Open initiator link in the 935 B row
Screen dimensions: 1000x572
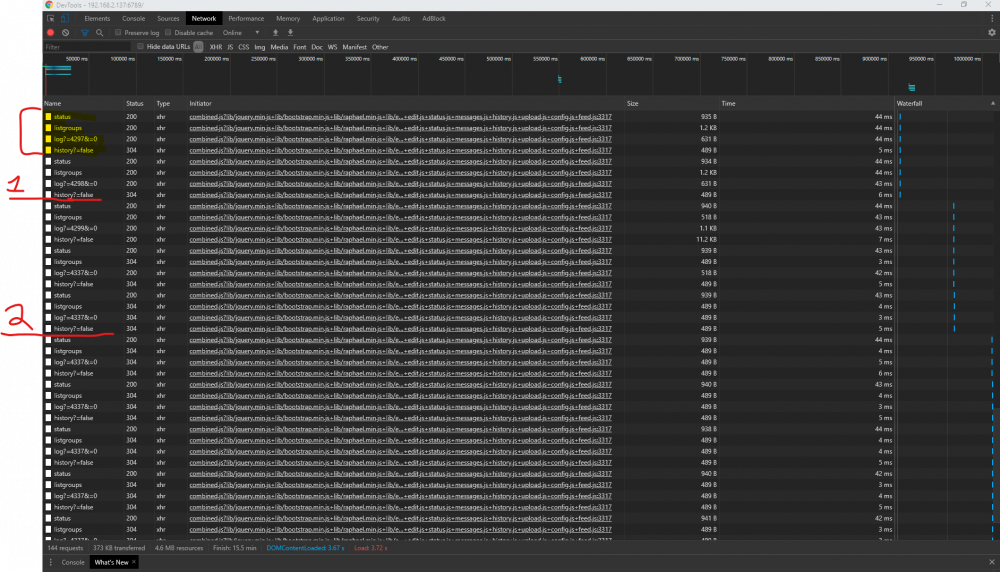click(x=401, y=117)
